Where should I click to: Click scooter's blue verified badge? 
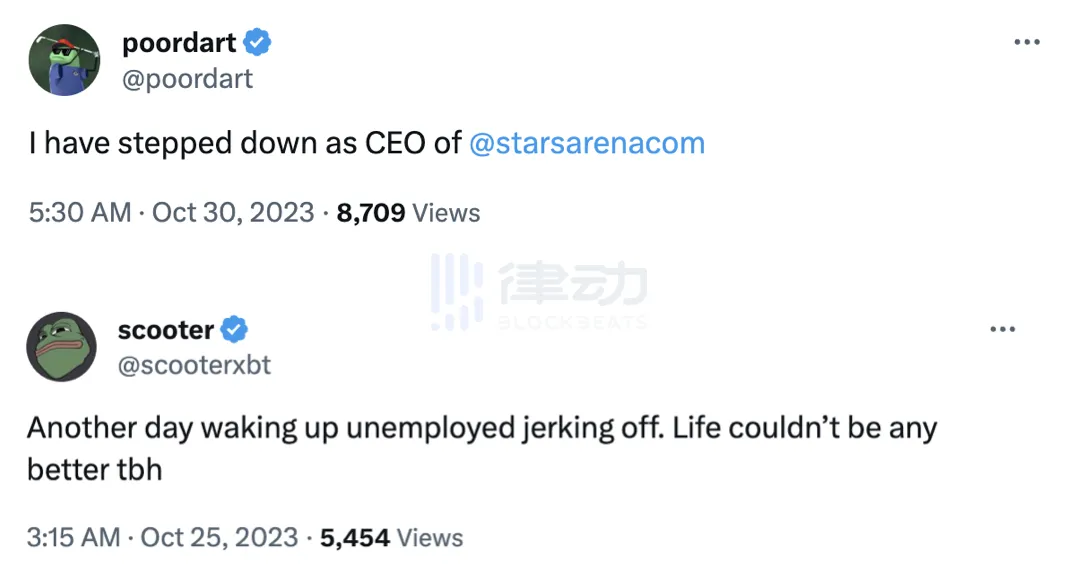click(x=234, y=329)
